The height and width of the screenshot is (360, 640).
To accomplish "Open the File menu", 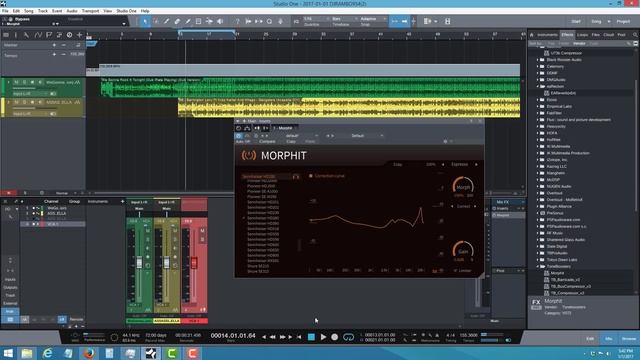I will 5,11.
